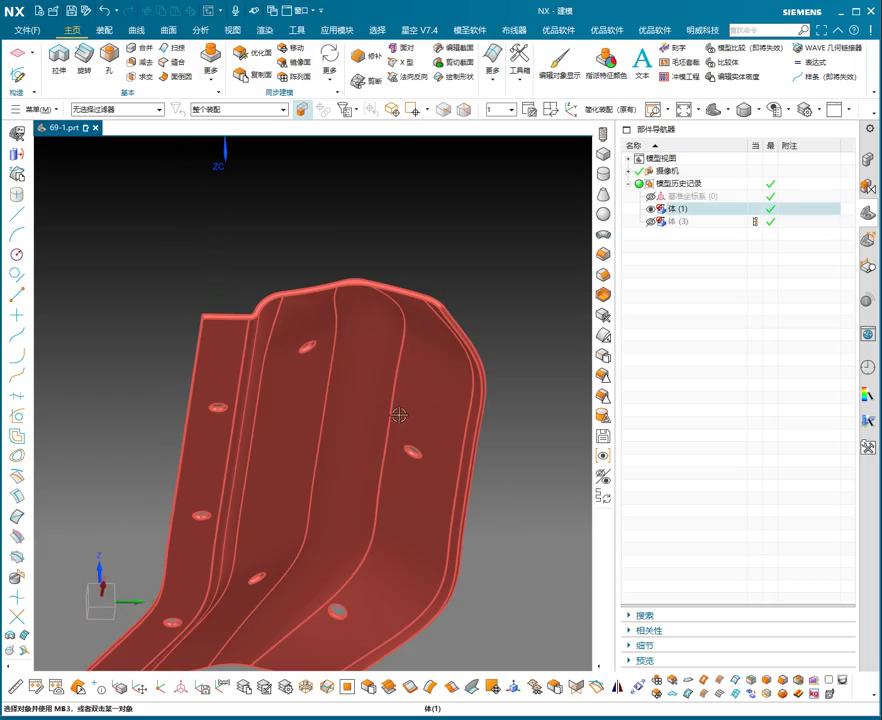Image resolution: width=882 pixels, height=720 pixels.
Task: Collapse the 模型历史记录 tree node
Action: click(x=628, y=184)
